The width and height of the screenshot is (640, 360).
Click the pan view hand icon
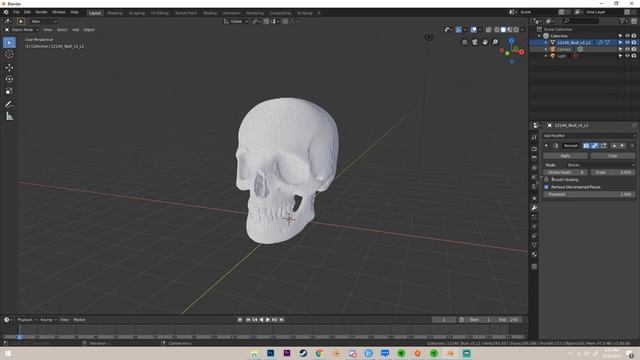(x=485, y=42)
